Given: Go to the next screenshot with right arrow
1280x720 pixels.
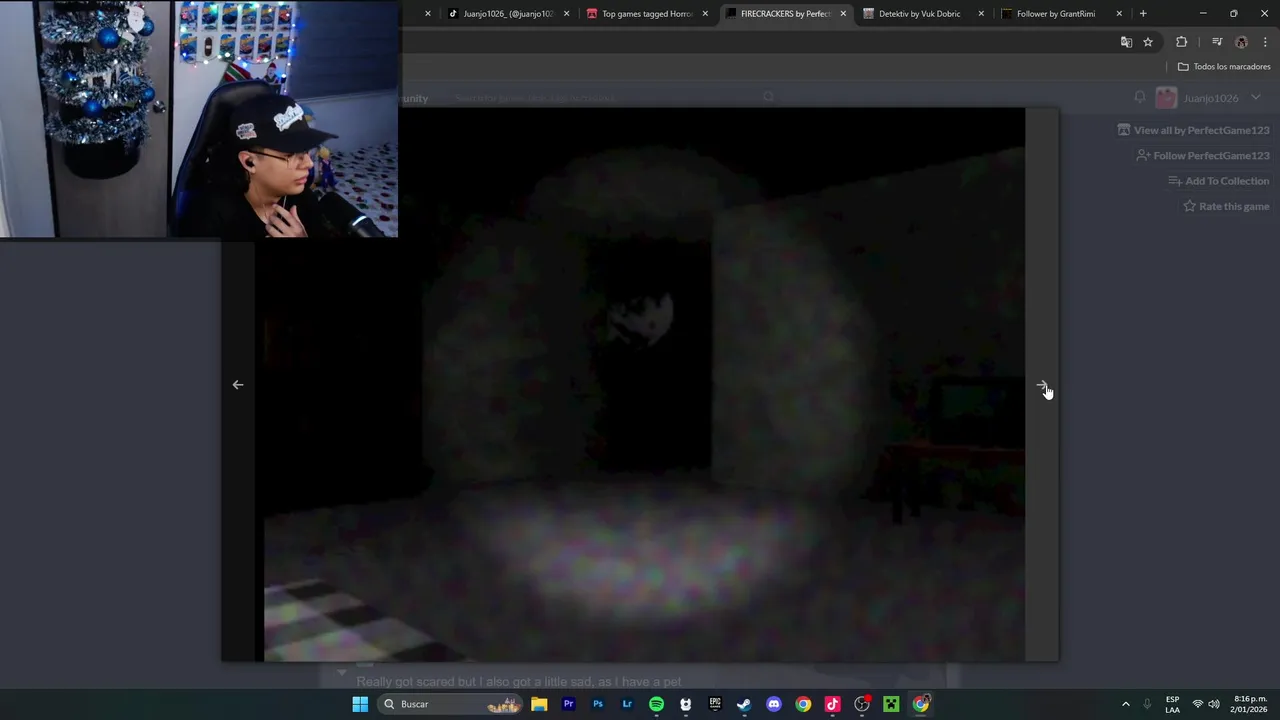Looking at the screenshot, I should point(1041,385).
